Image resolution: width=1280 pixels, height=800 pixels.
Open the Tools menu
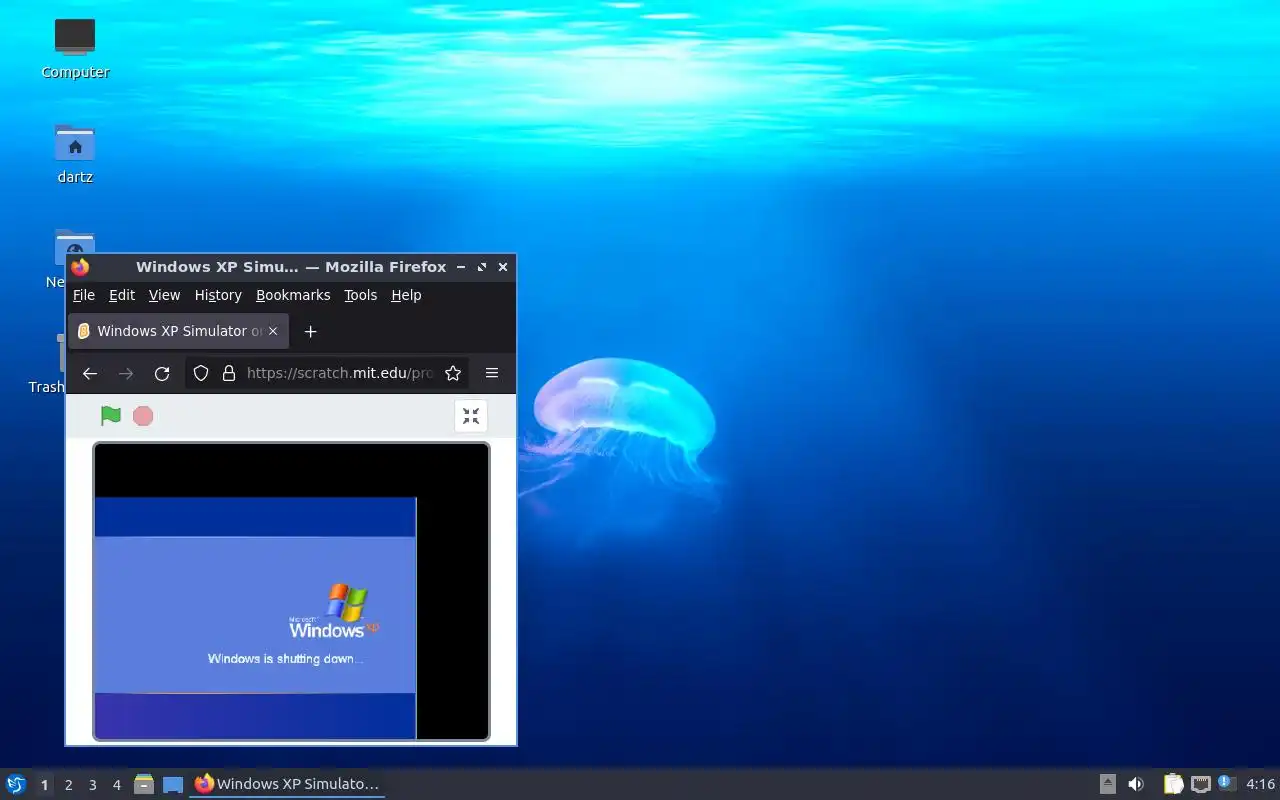(360, 295)
